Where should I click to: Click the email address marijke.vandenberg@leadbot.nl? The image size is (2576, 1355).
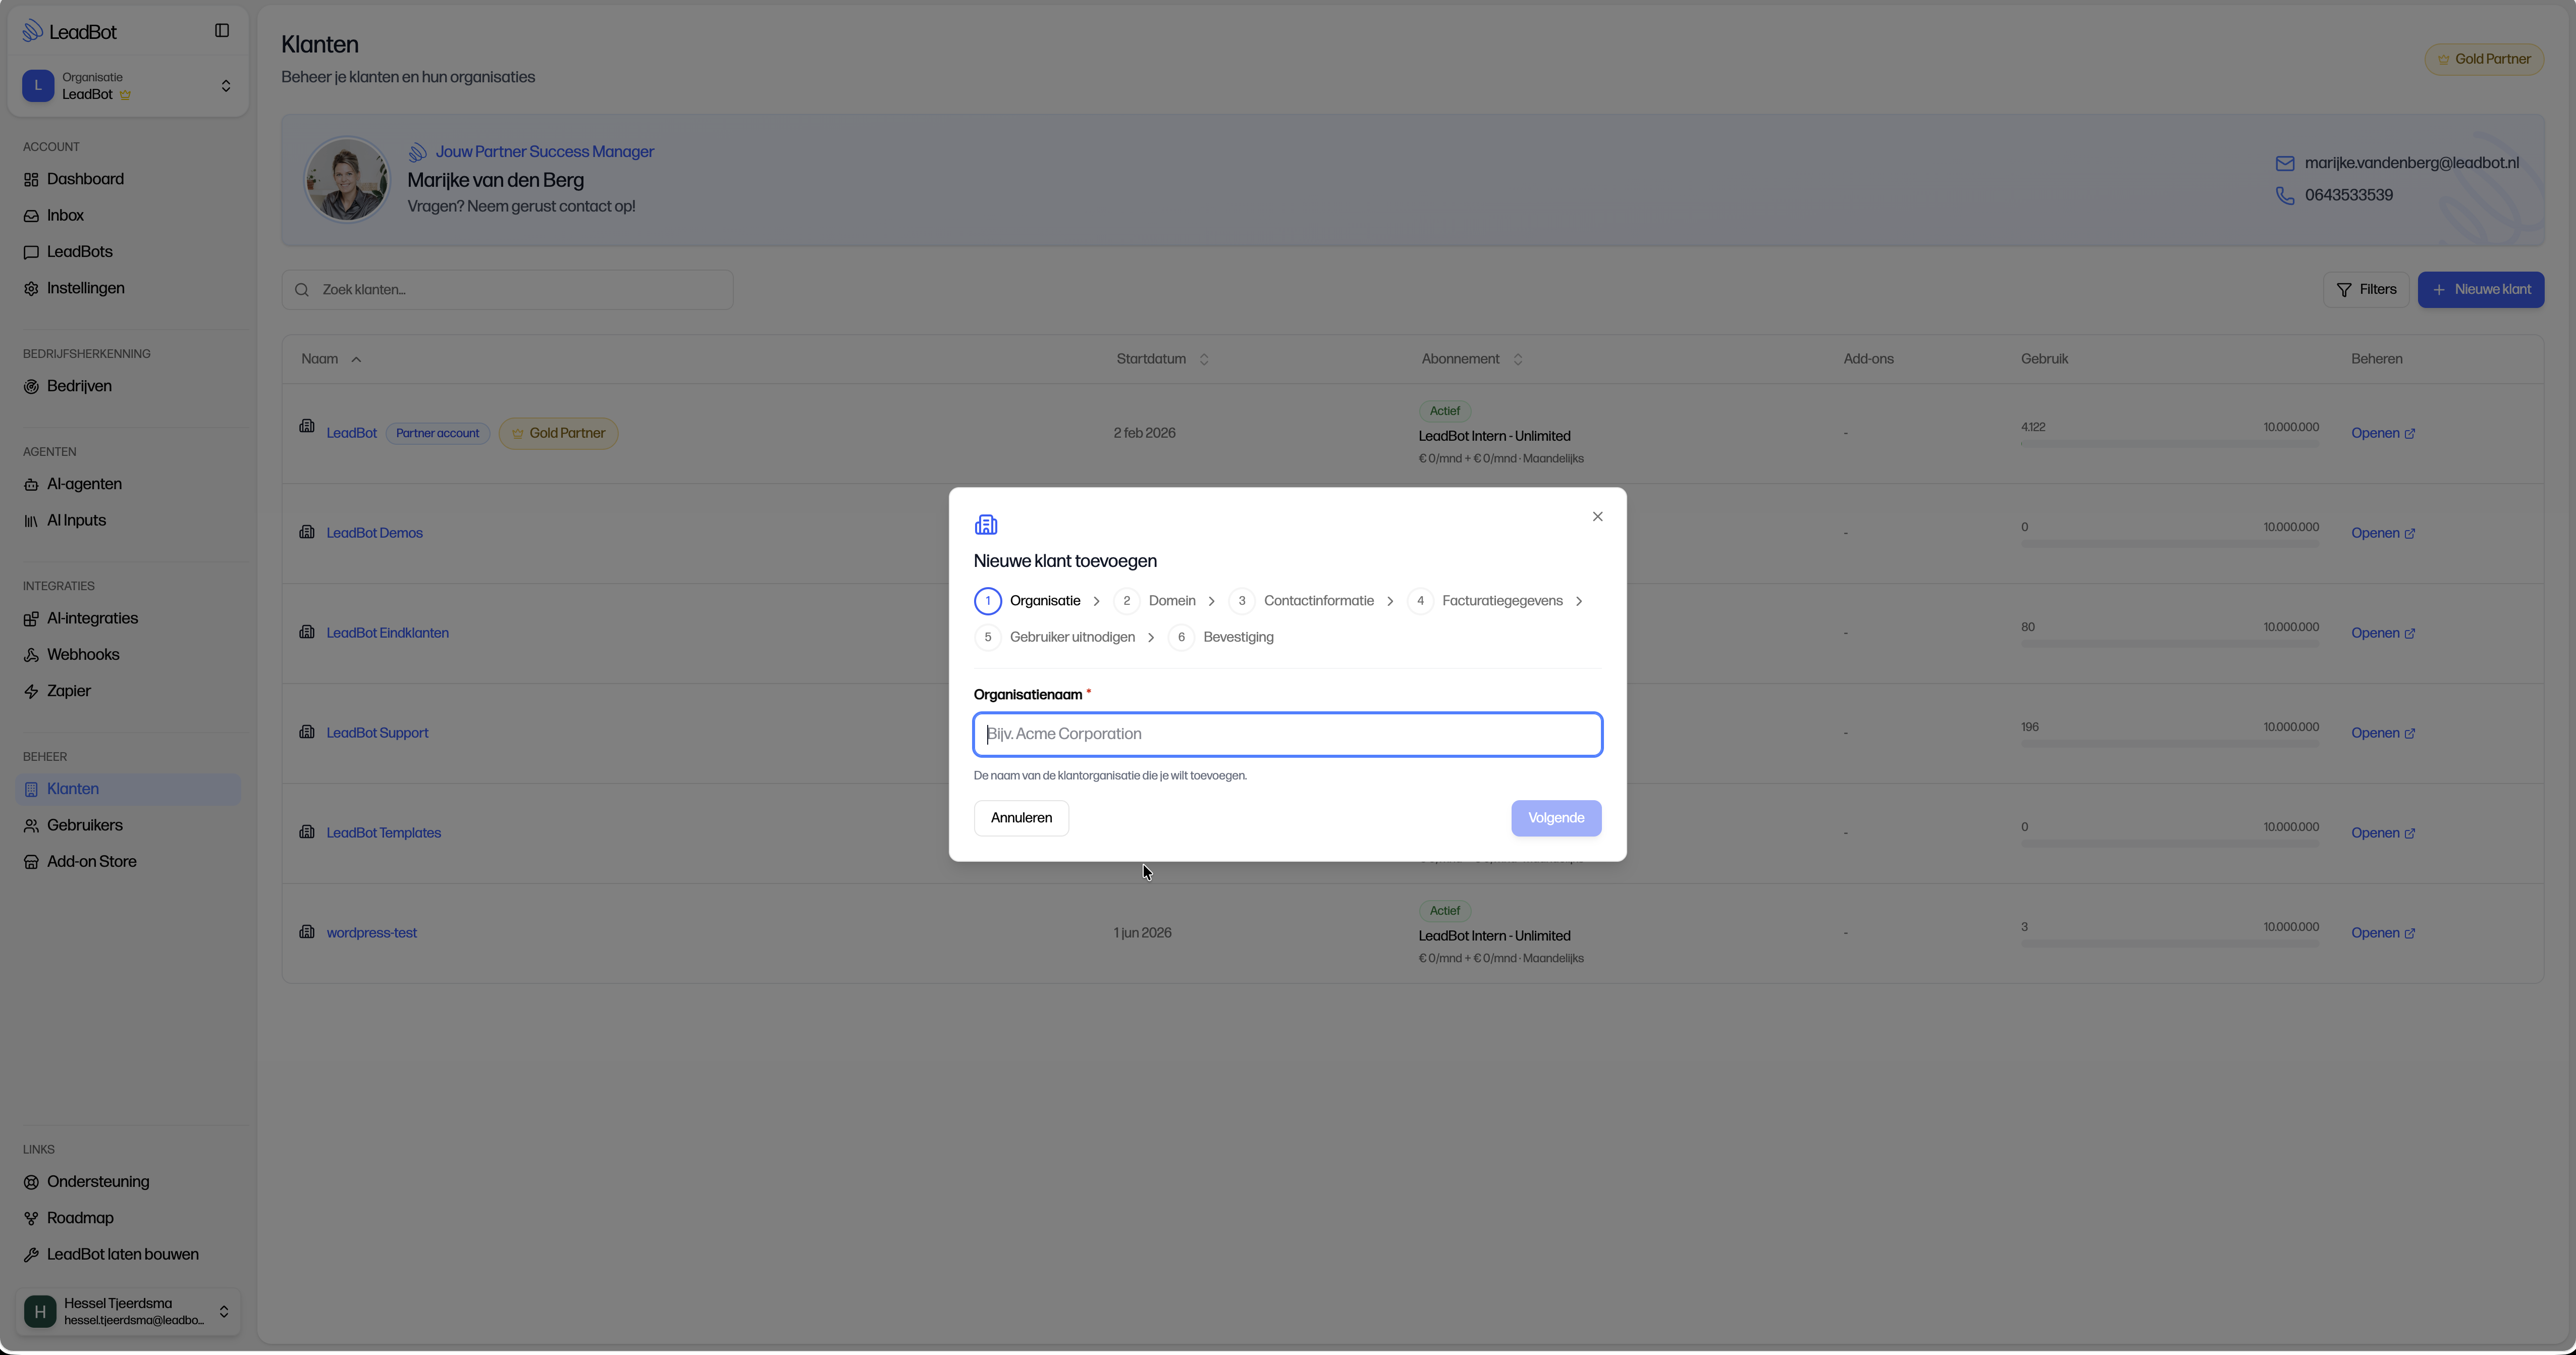click(x=2411, y=163)
